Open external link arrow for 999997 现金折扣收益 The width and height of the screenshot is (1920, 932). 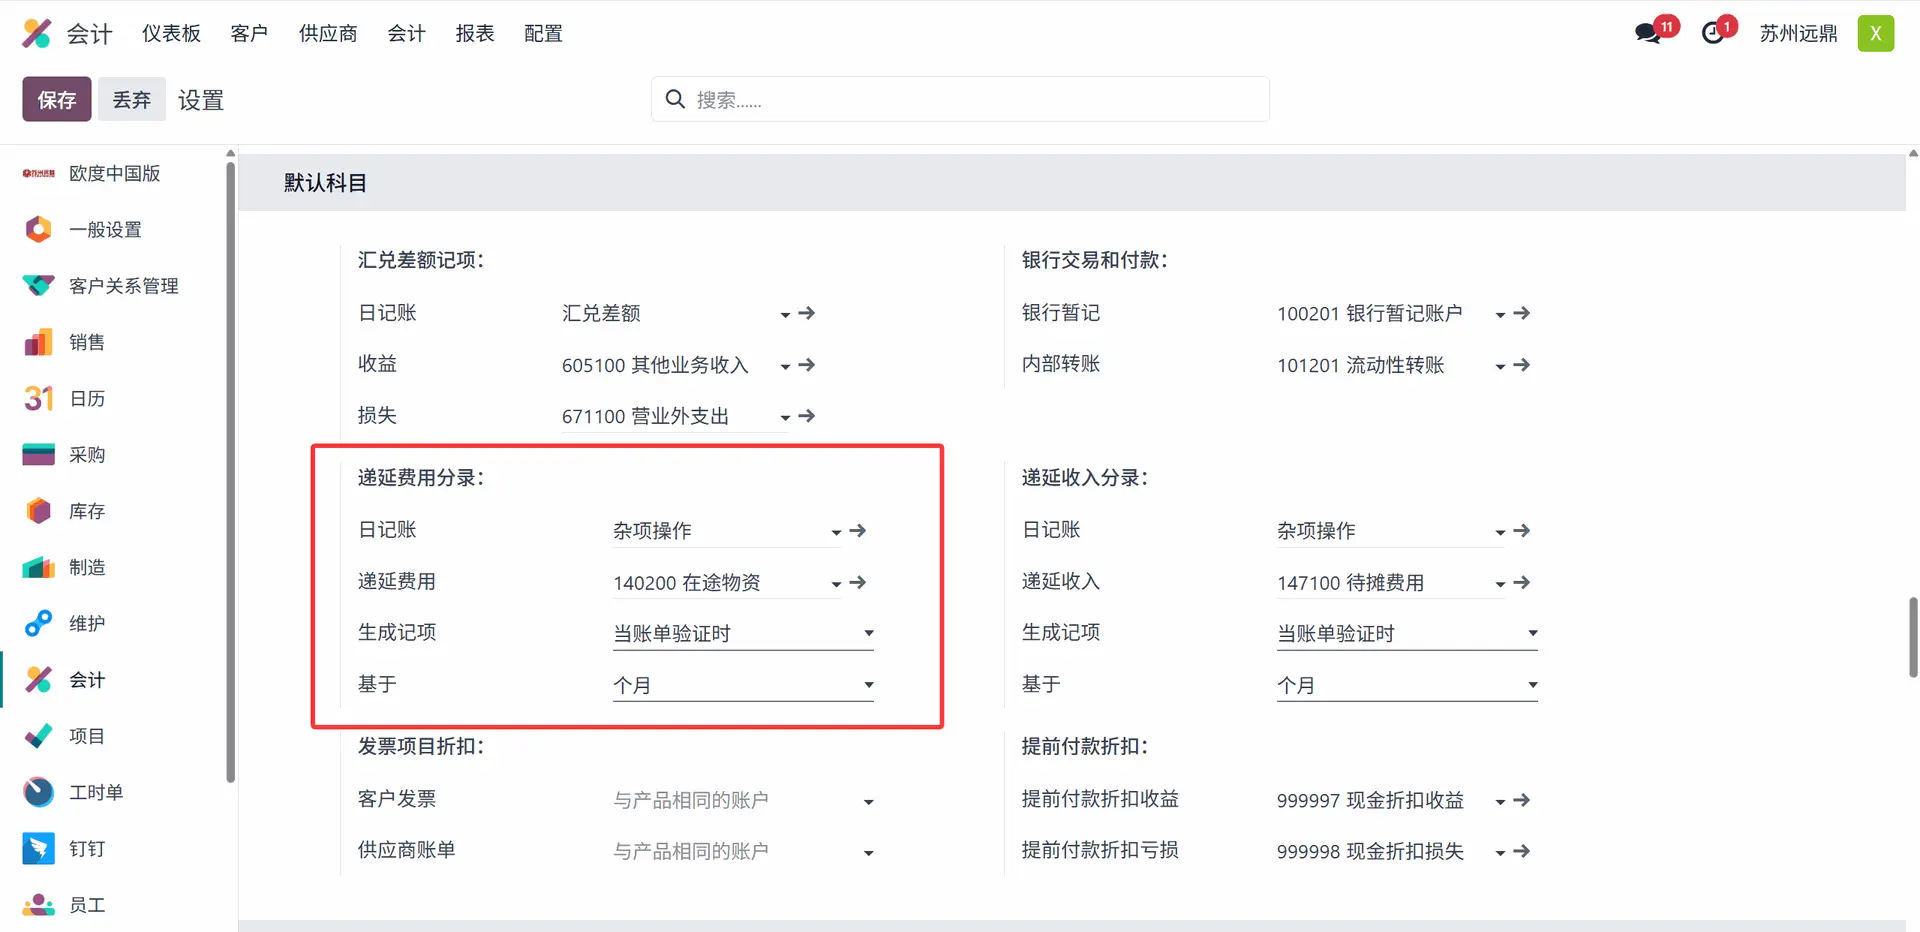(1522, 800)
